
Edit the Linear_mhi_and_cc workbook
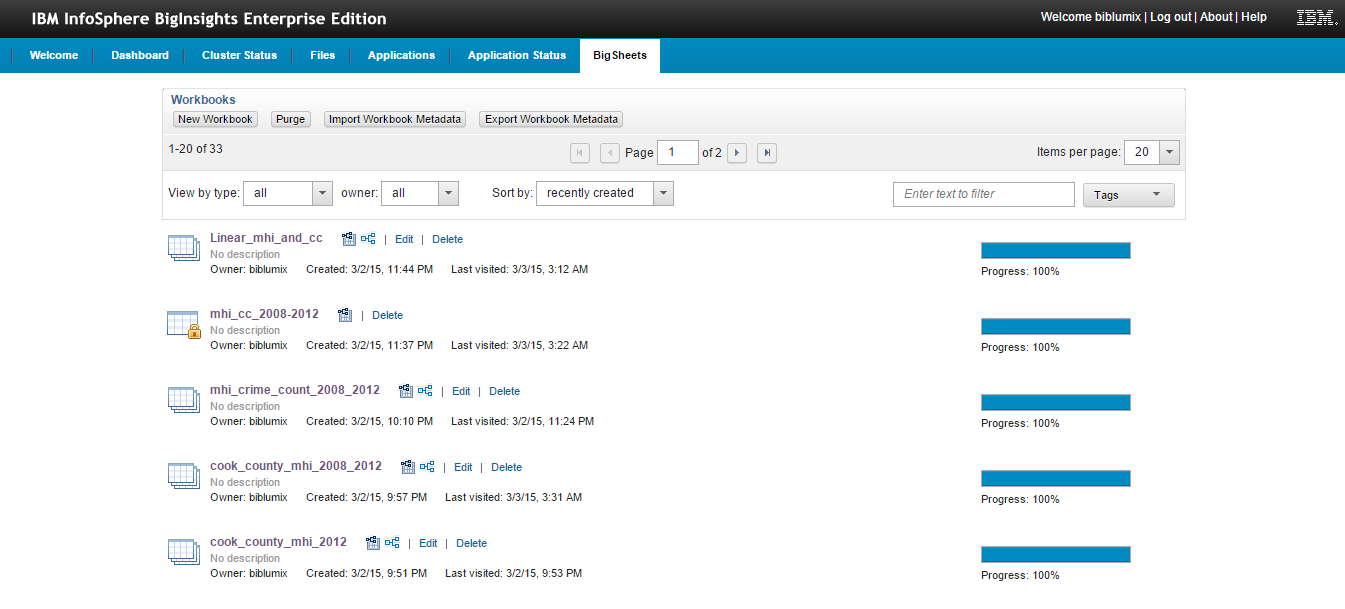pyautogui.click(x=404, y=239)
